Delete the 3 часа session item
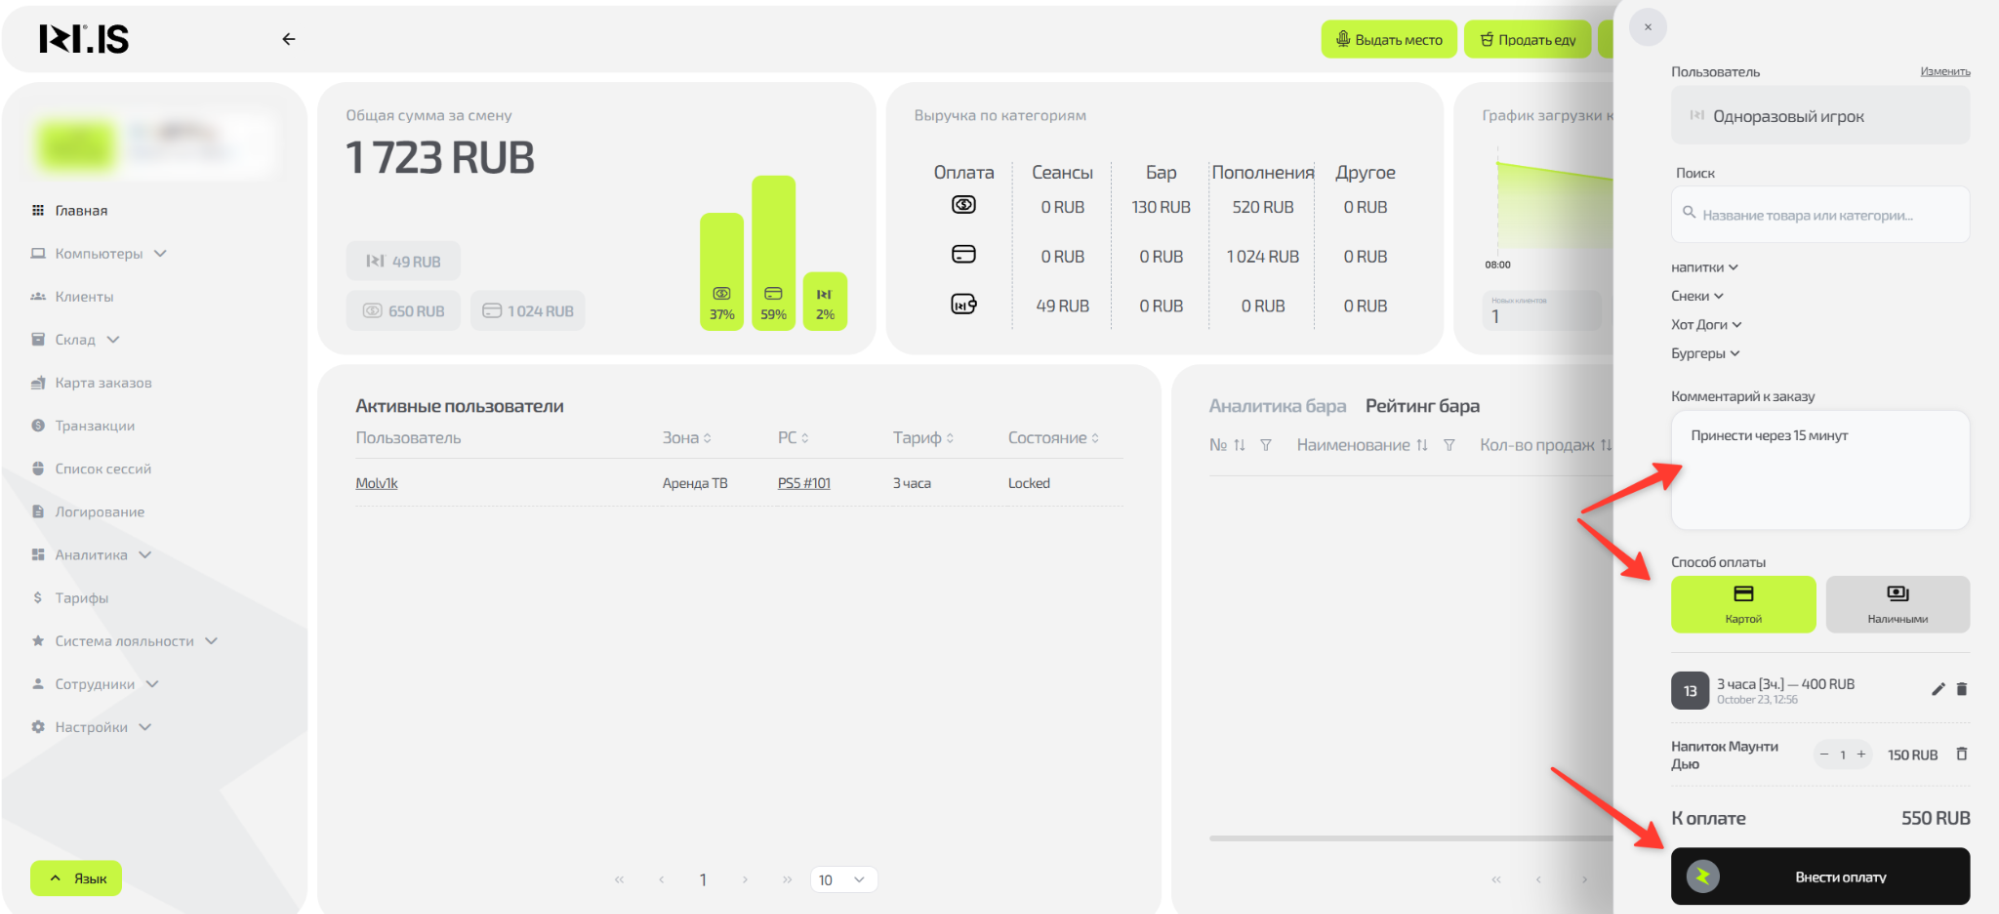 1961,689
